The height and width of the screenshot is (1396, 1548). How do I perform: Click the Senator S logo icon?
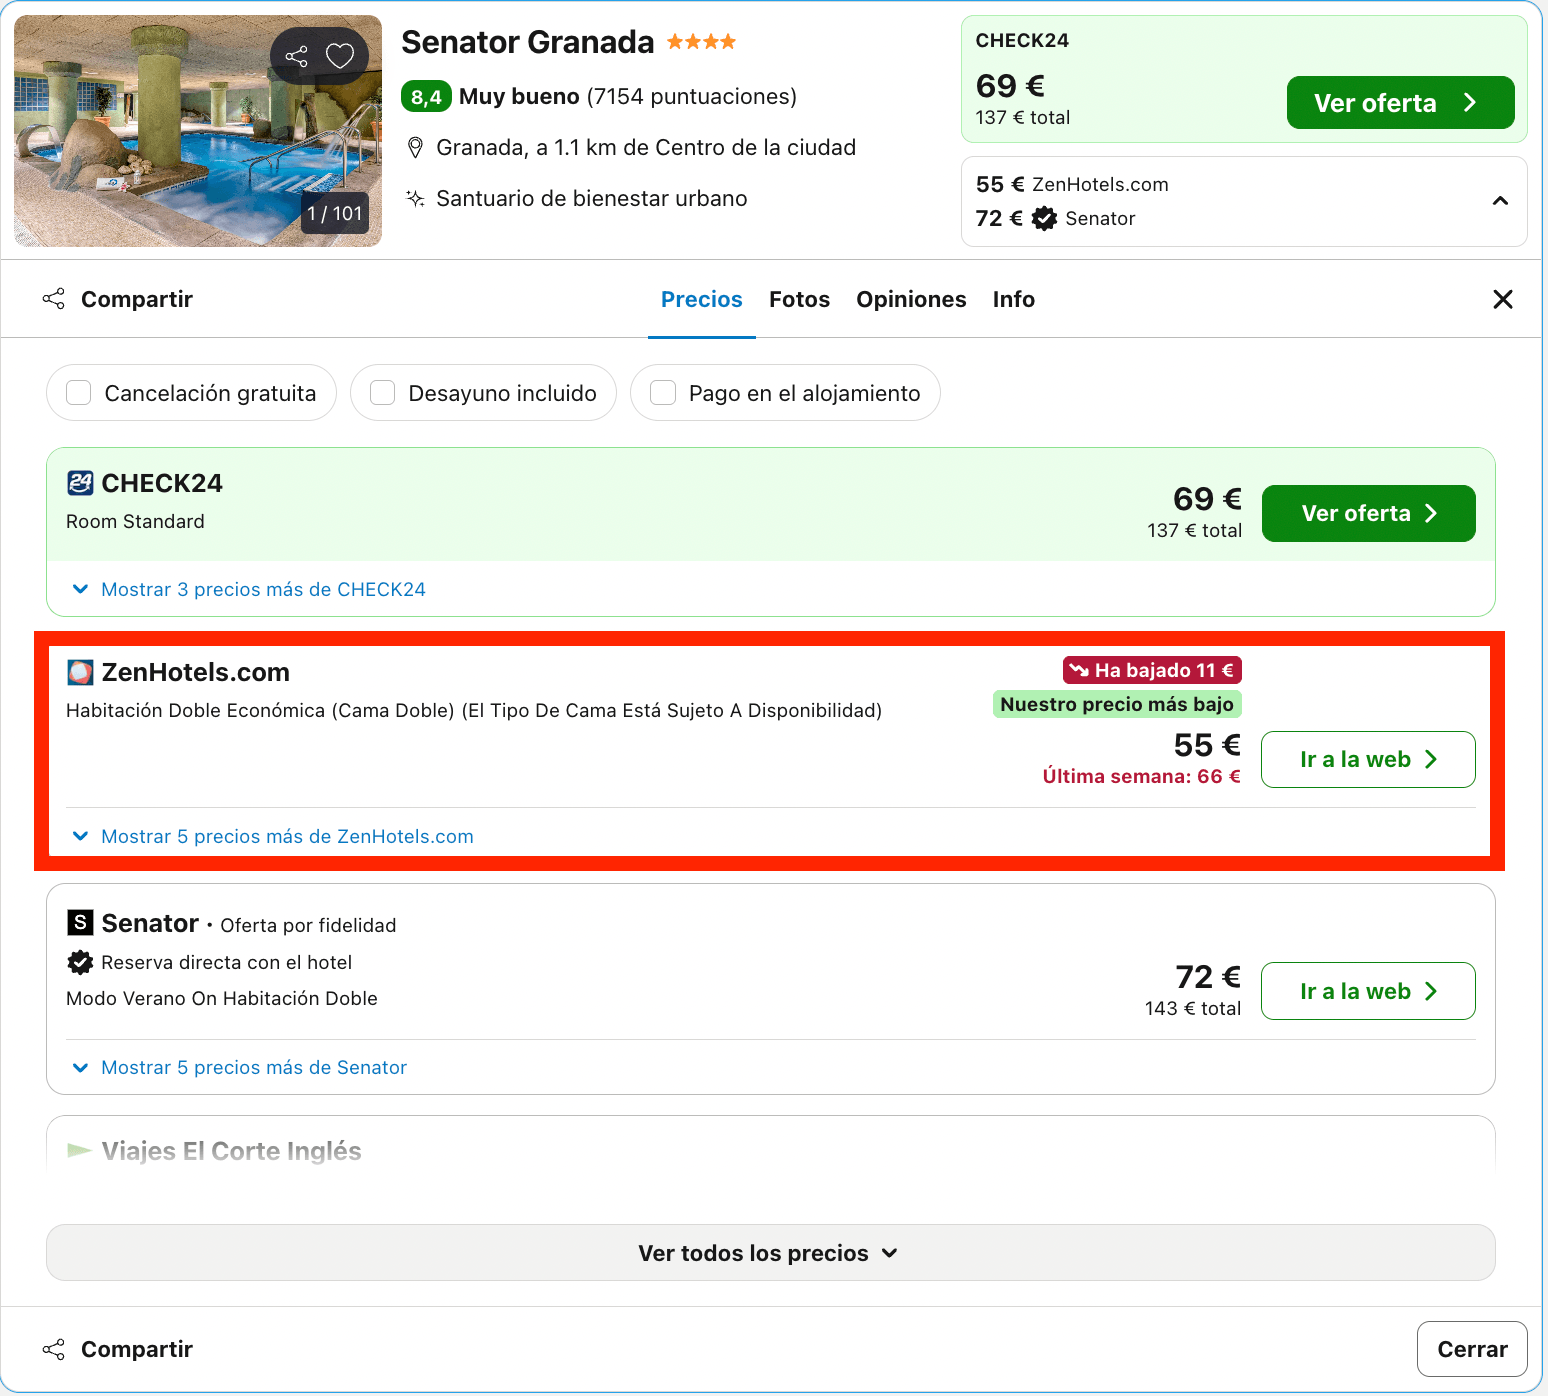pos(80,922)
